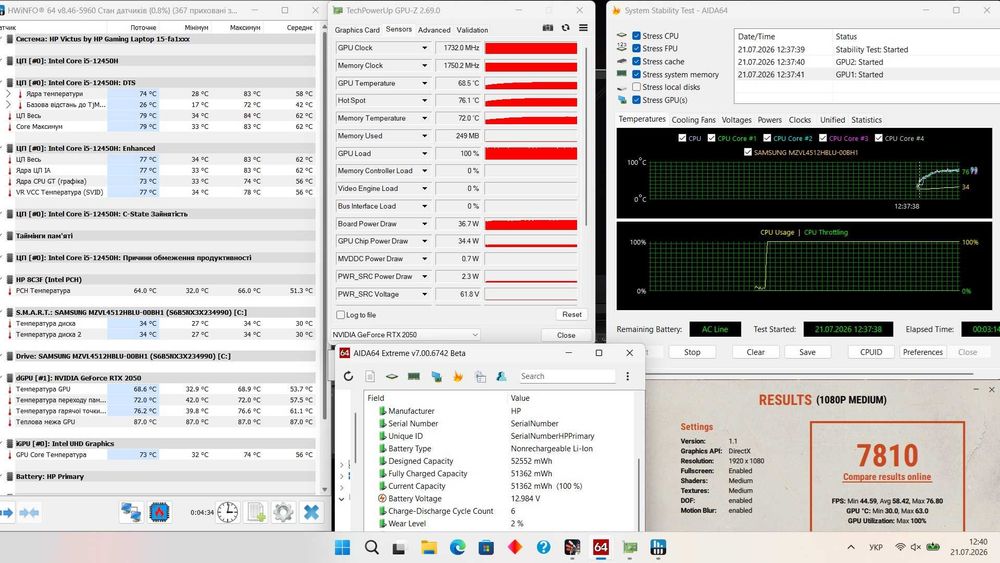Click the HWiNFO vertical scrollbar down arrow
The width and height of the screenshot is (1000, 563).
[325, 490]
